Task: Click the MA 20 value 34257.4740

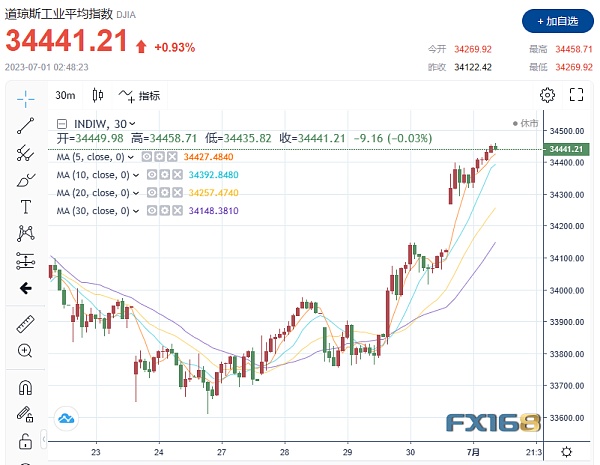Action: click(x=213, y=193)
